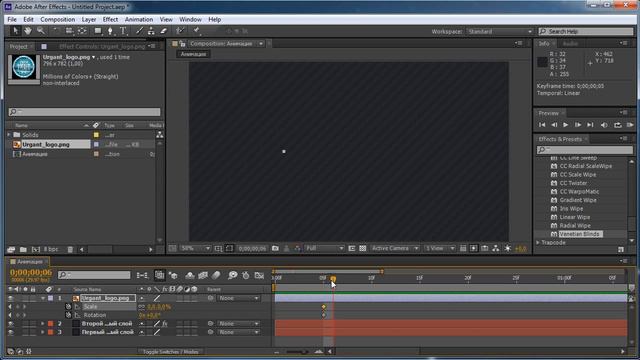Image resolution: width=640 pixels, height=360 pixels.
Task: Select the Selection arrow tool
Action: 16,31
